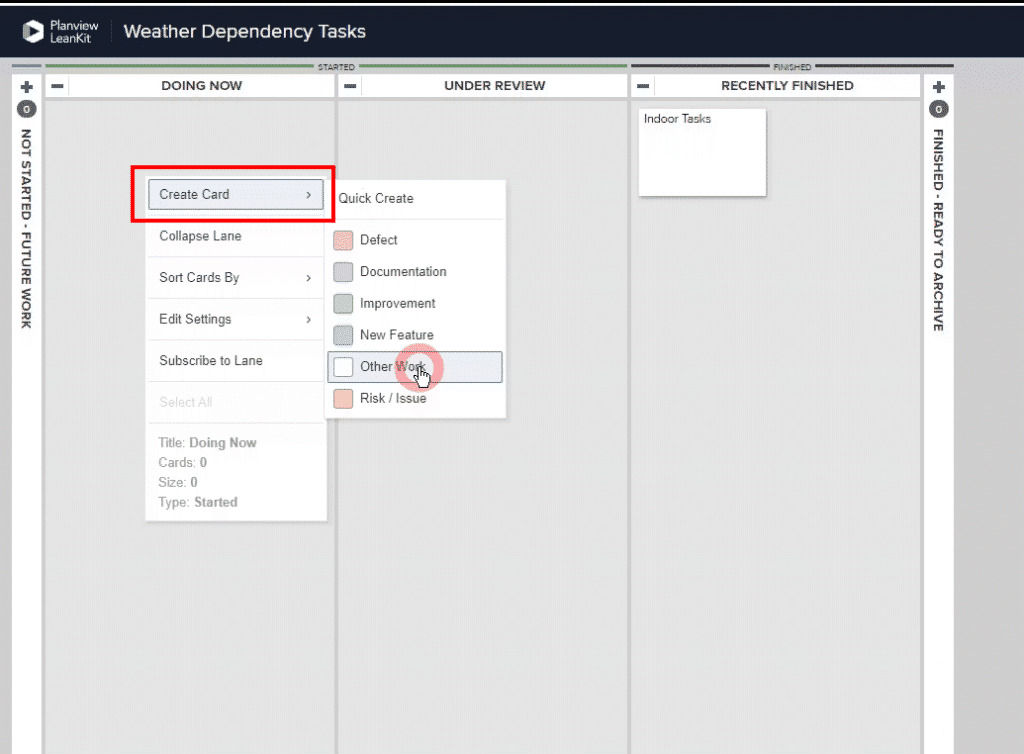
Task: Expand the Not Started lane plus icon
Action: tap(27, 87)
